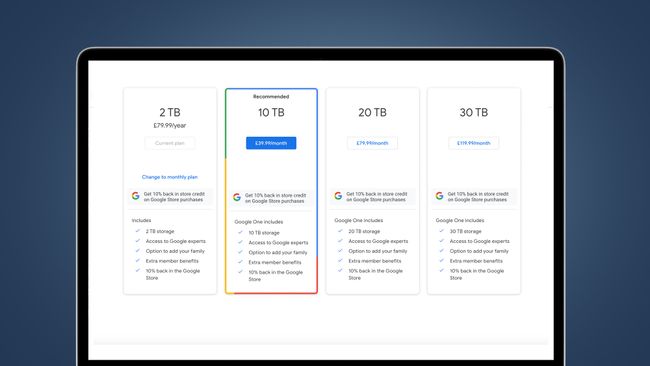Click checkmark for 10% back in Google Store, 20 TB card

click(x=340, y=271)
